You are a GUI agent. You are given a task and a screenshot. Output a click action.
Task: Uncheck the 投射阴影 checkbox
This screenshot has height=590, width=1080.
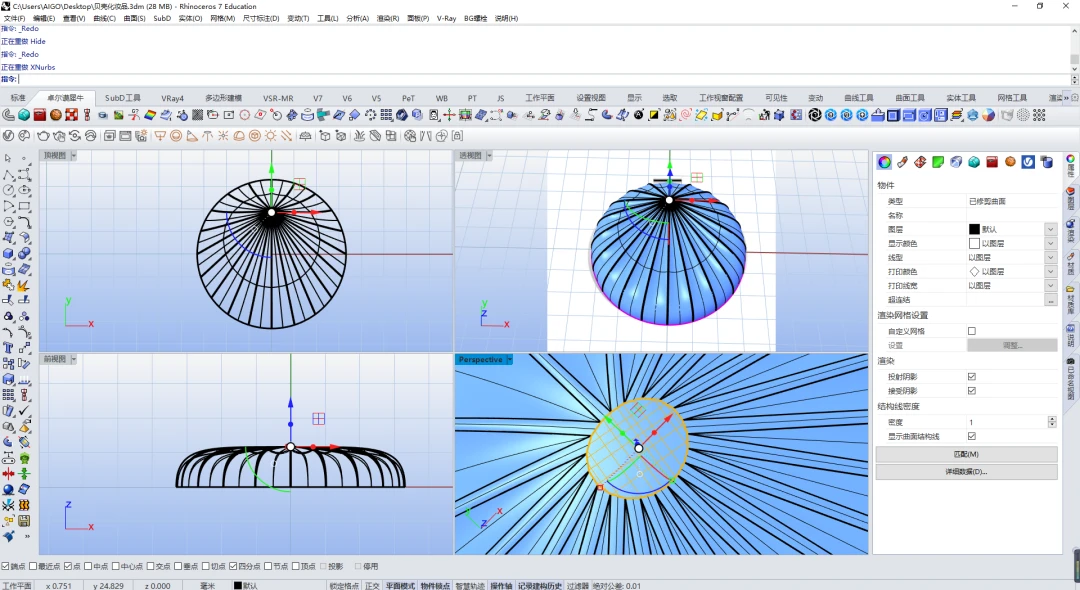click(x=972, y=377)
